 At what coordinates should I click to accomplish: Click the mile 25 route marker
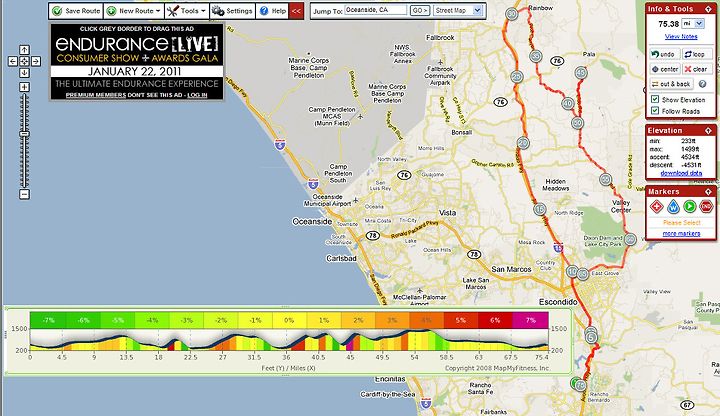point(517,77)
